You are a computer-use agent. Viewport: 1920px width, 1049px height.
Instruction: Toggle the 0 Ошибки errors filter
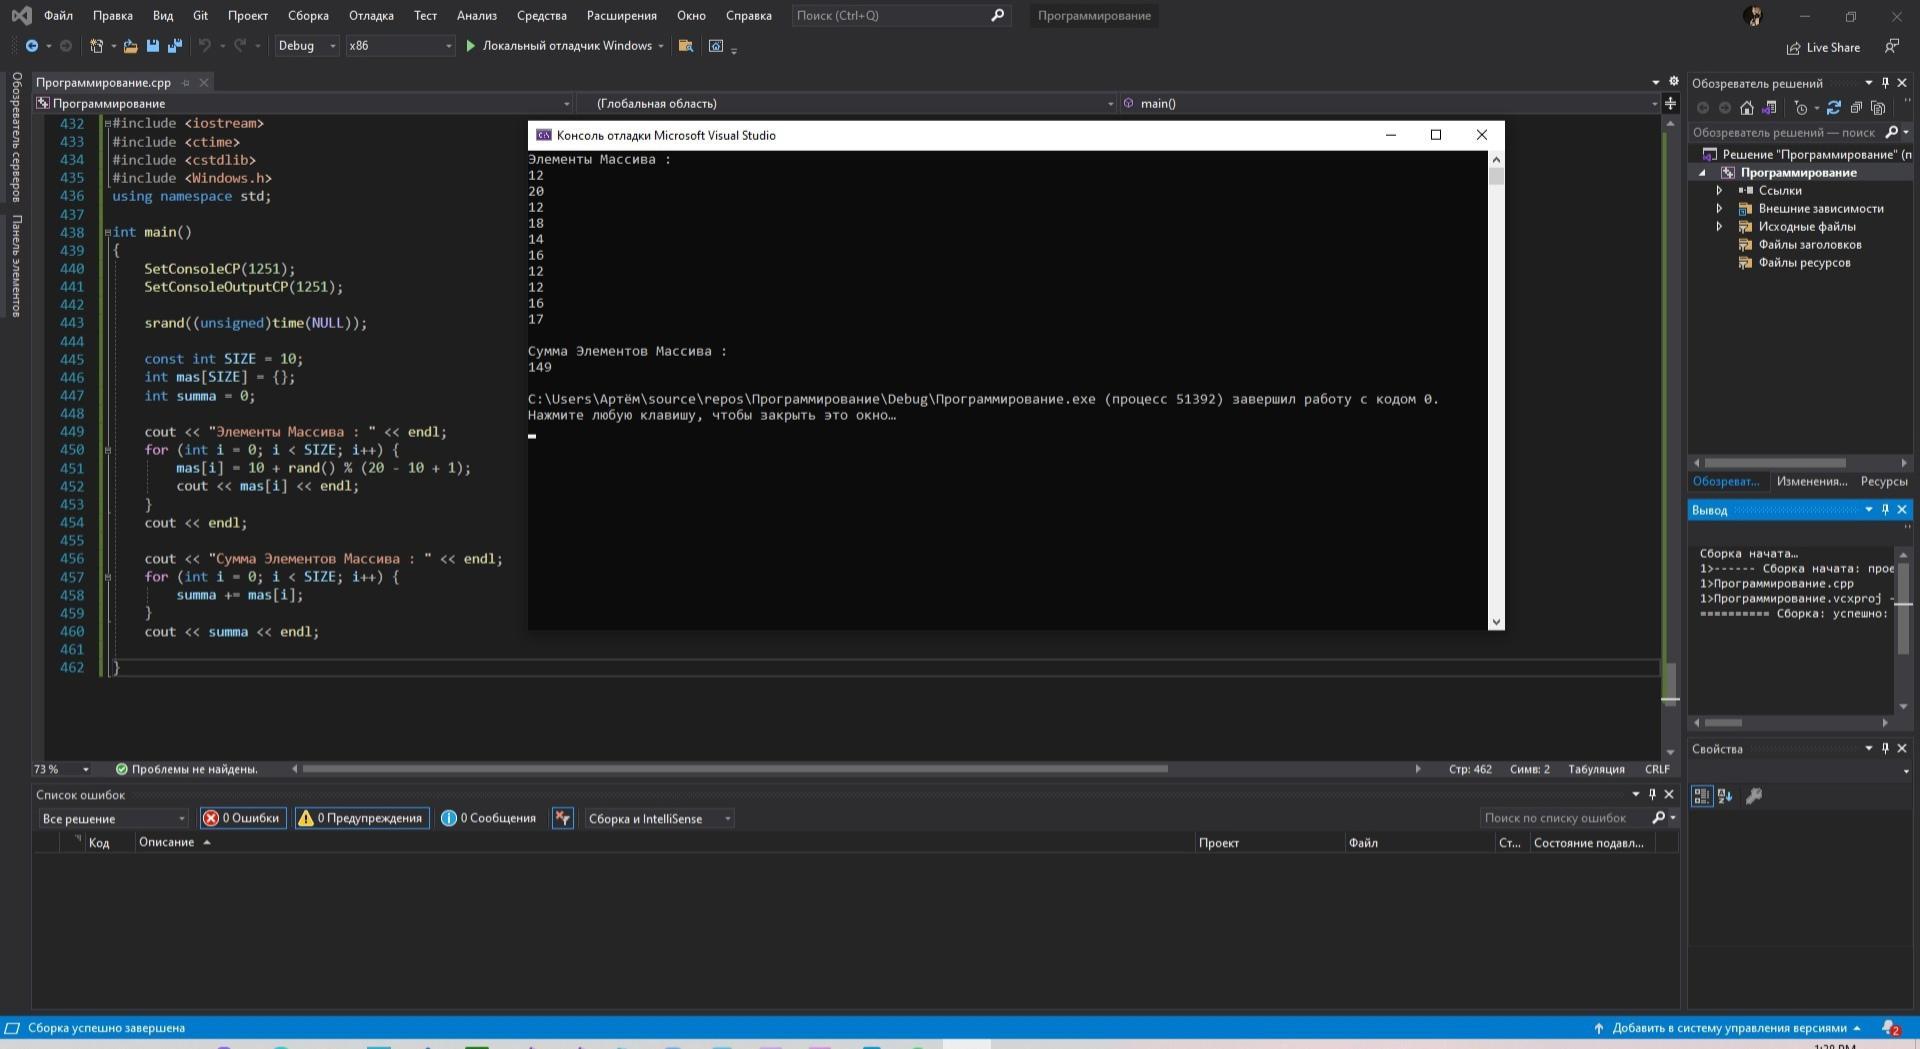point(242,818)
